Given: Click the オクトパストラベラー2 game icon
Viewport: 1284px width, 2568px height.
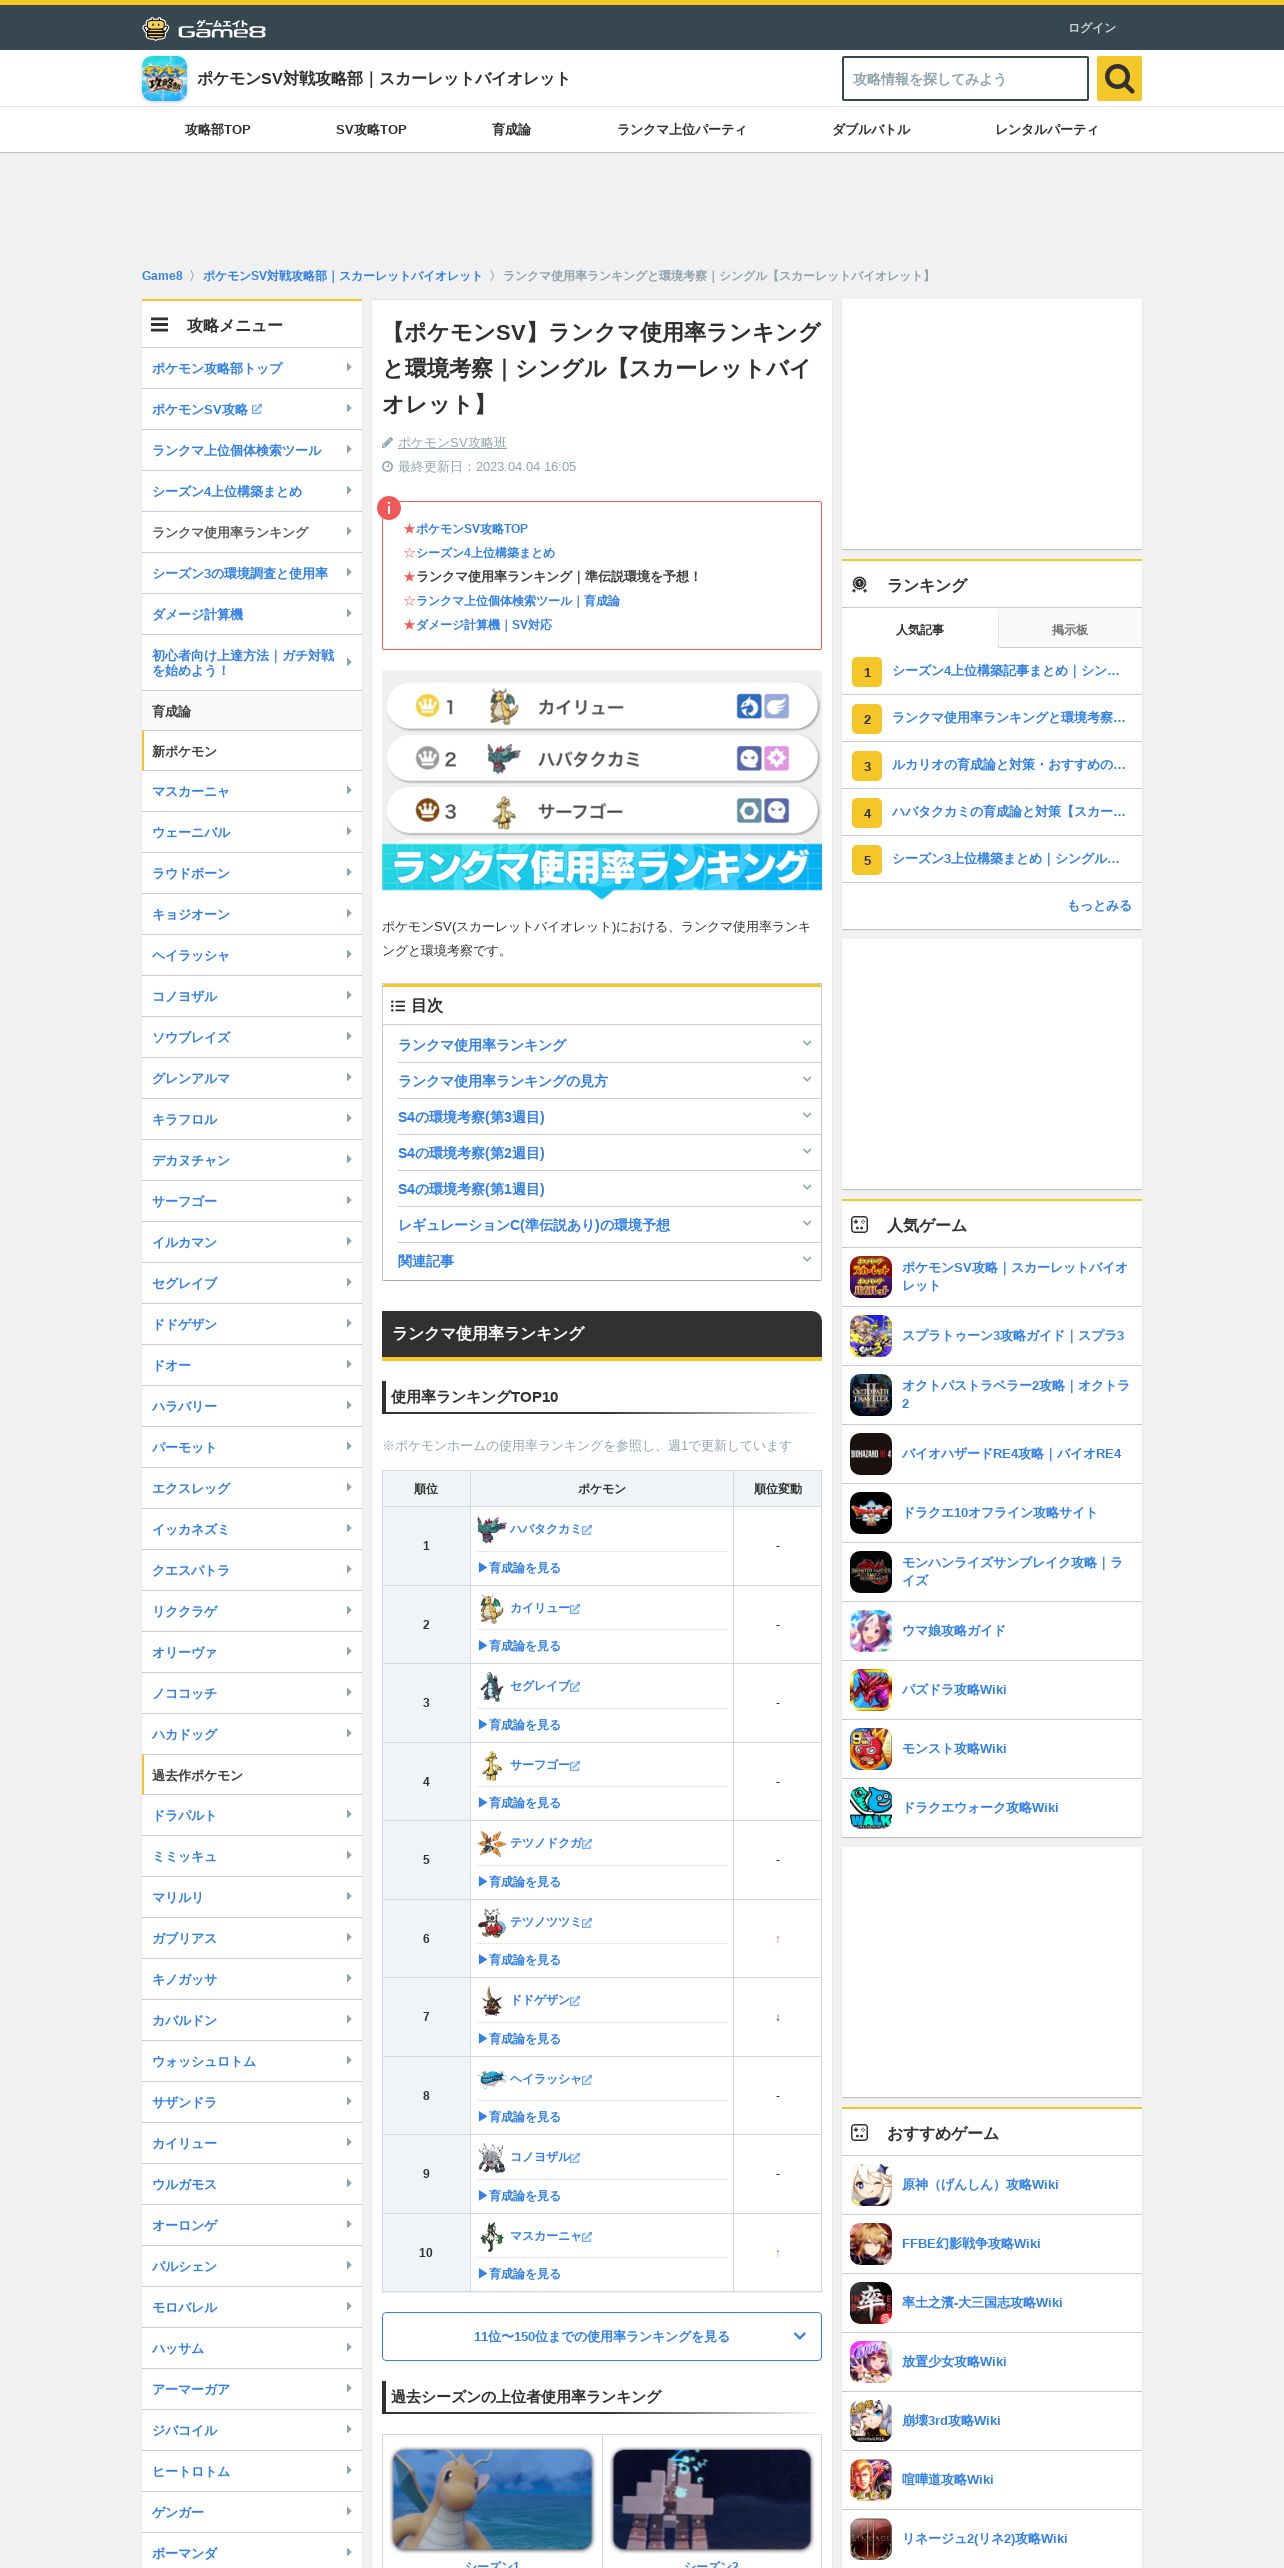Looking at the screenshot, I should tap(871, 1395).
